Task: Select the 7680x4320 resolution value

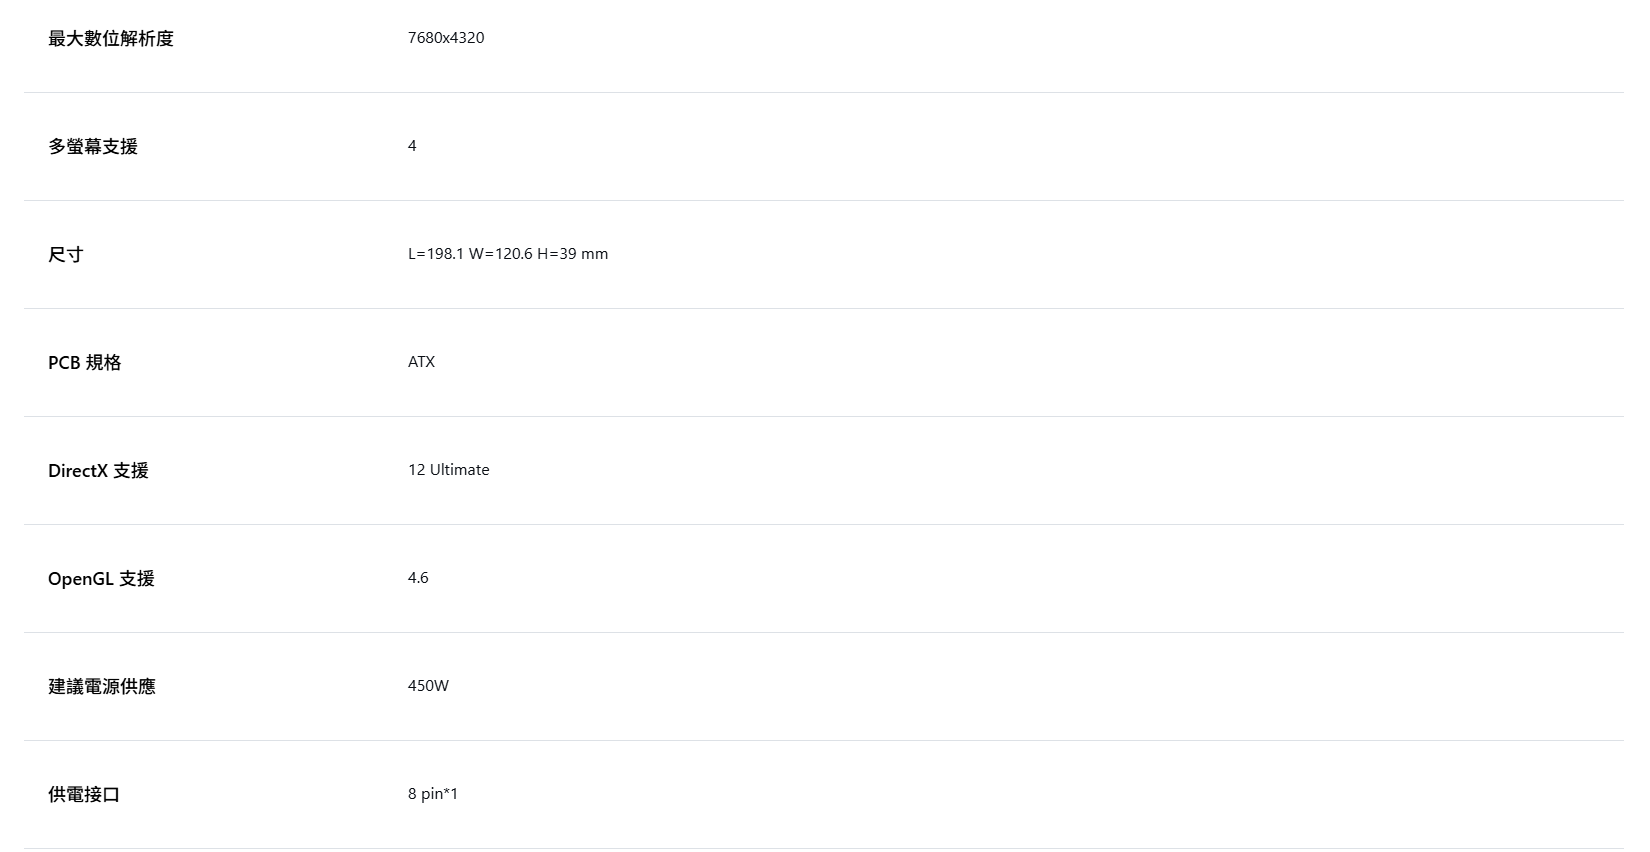Action: [x=446, y=38]
